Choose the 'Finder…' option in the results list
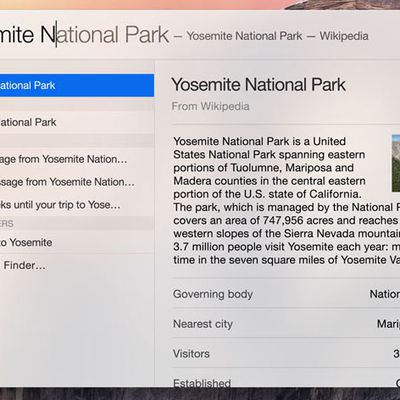Viewport: 400px width, 400px height. [77, 265]
